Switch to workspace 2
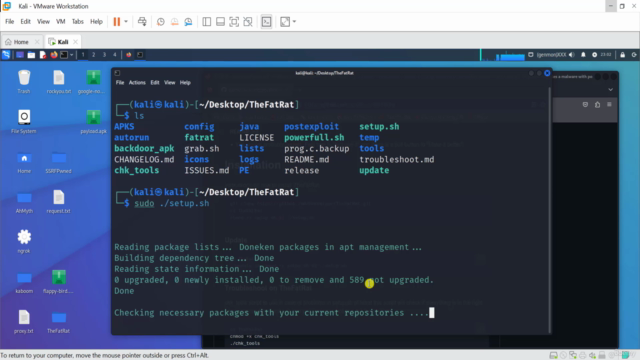The width and height of the screenshot is (640, 360). [x=93, y=55]
